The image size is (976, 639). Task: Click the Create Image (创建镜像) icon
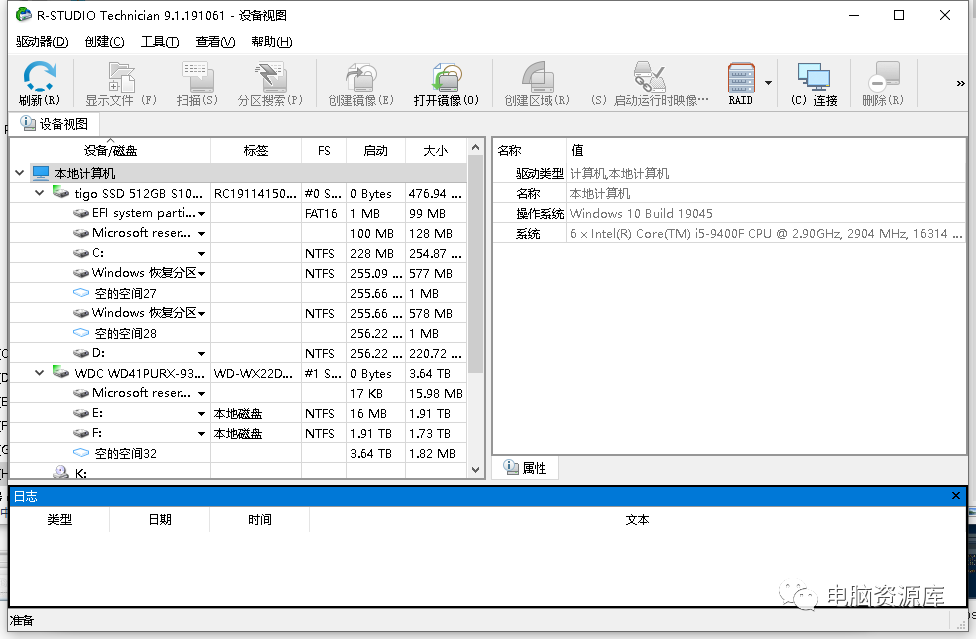coord(362,77)
